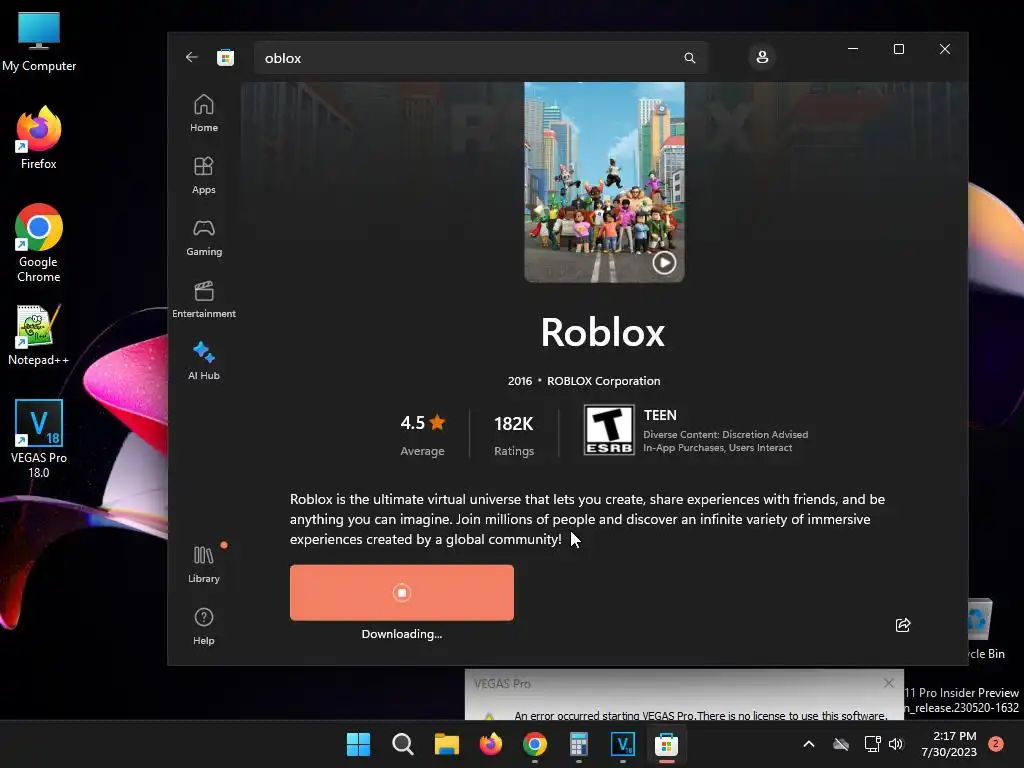
Task: Click the 'Downloading...' status text
Action: coord(402,634)
